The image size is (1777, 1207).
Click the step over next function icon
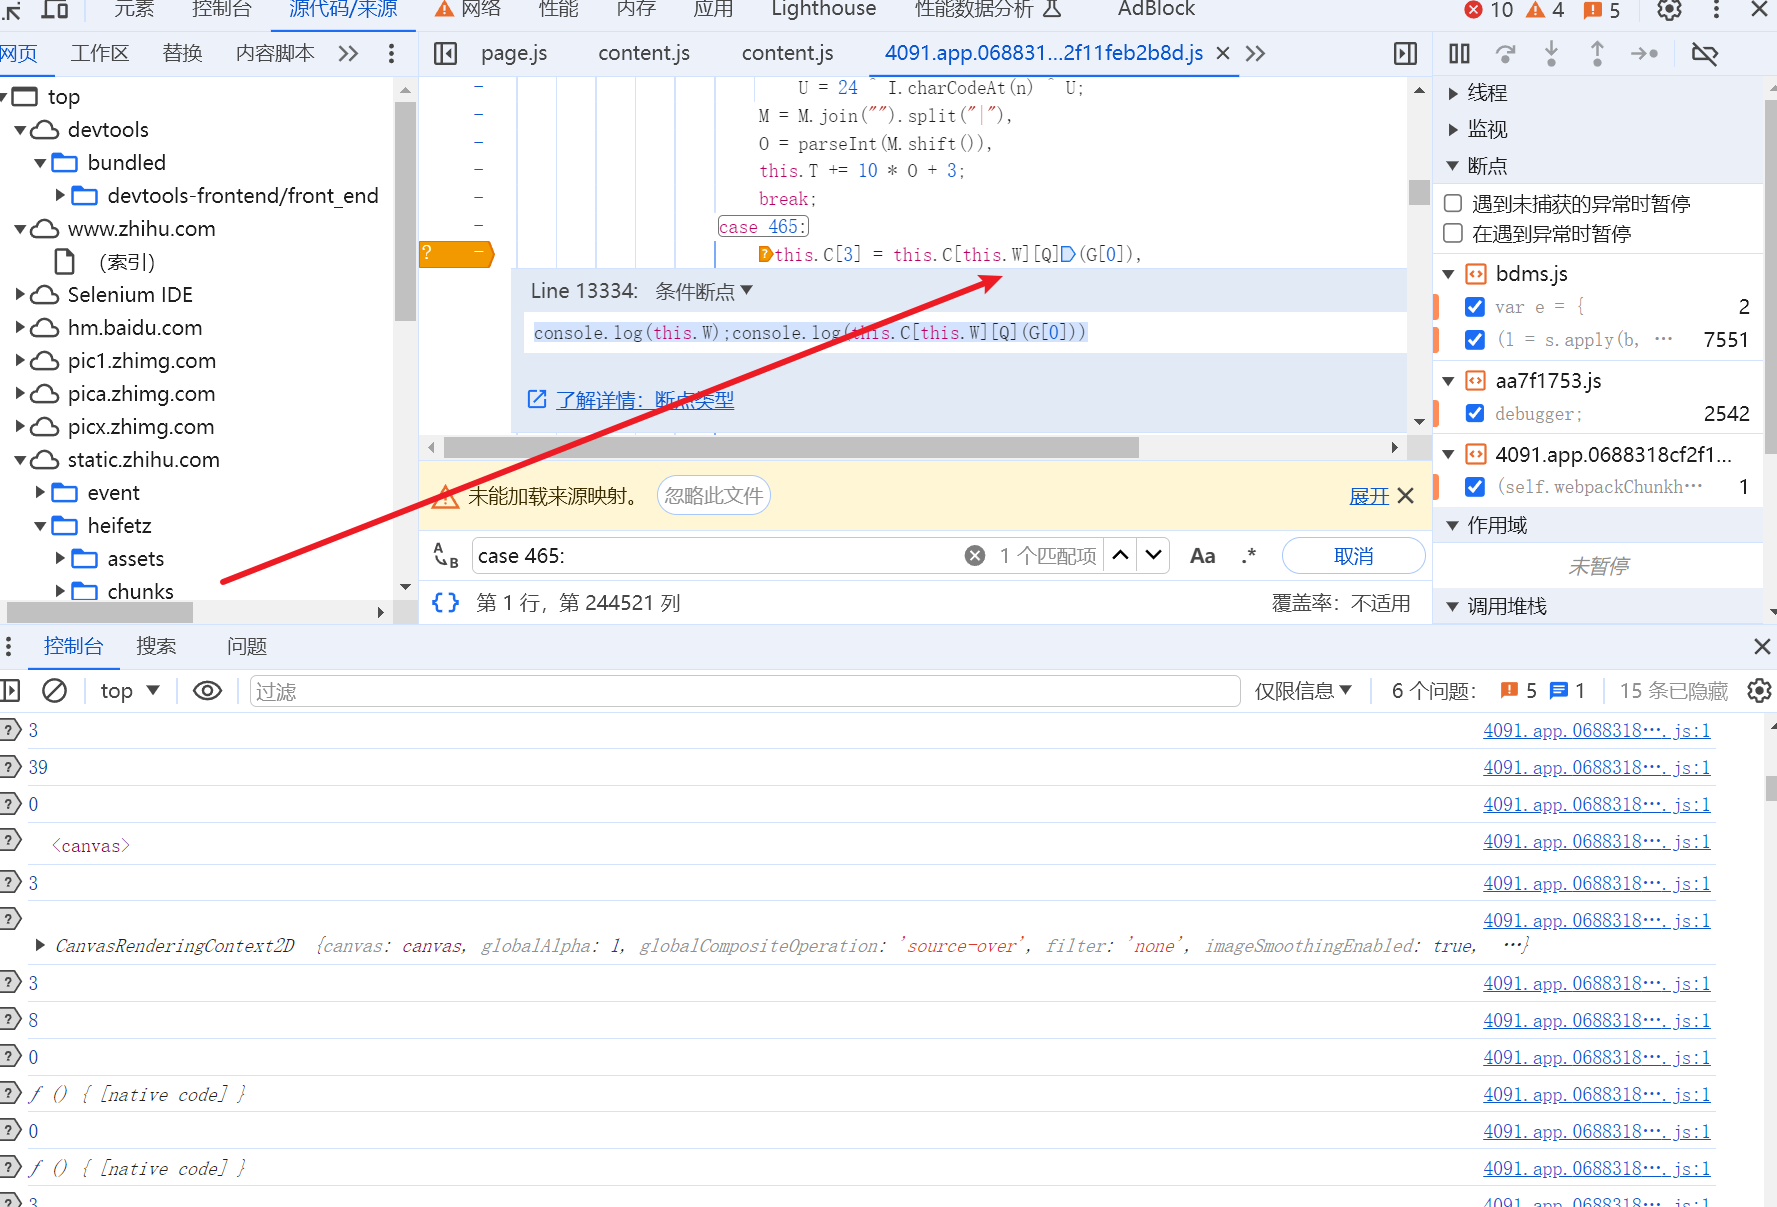pos(1505,54)
